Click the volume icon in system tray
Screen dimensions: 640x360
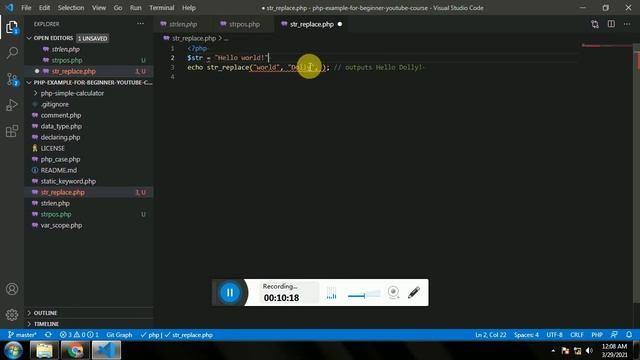click(x=589, y=351)
